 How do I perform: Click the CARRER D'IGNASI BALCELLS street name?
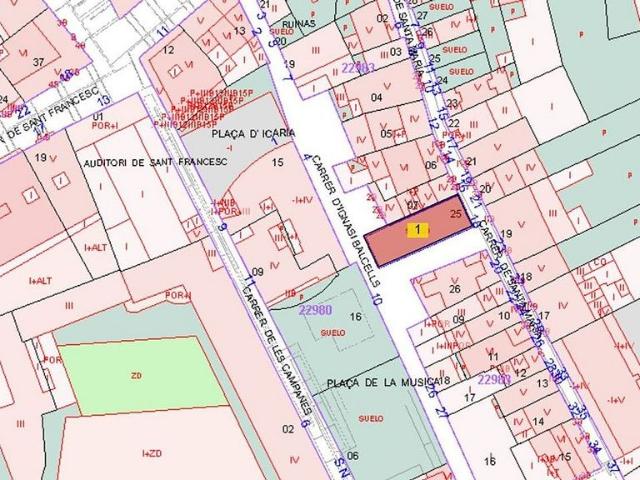(347, 220)
